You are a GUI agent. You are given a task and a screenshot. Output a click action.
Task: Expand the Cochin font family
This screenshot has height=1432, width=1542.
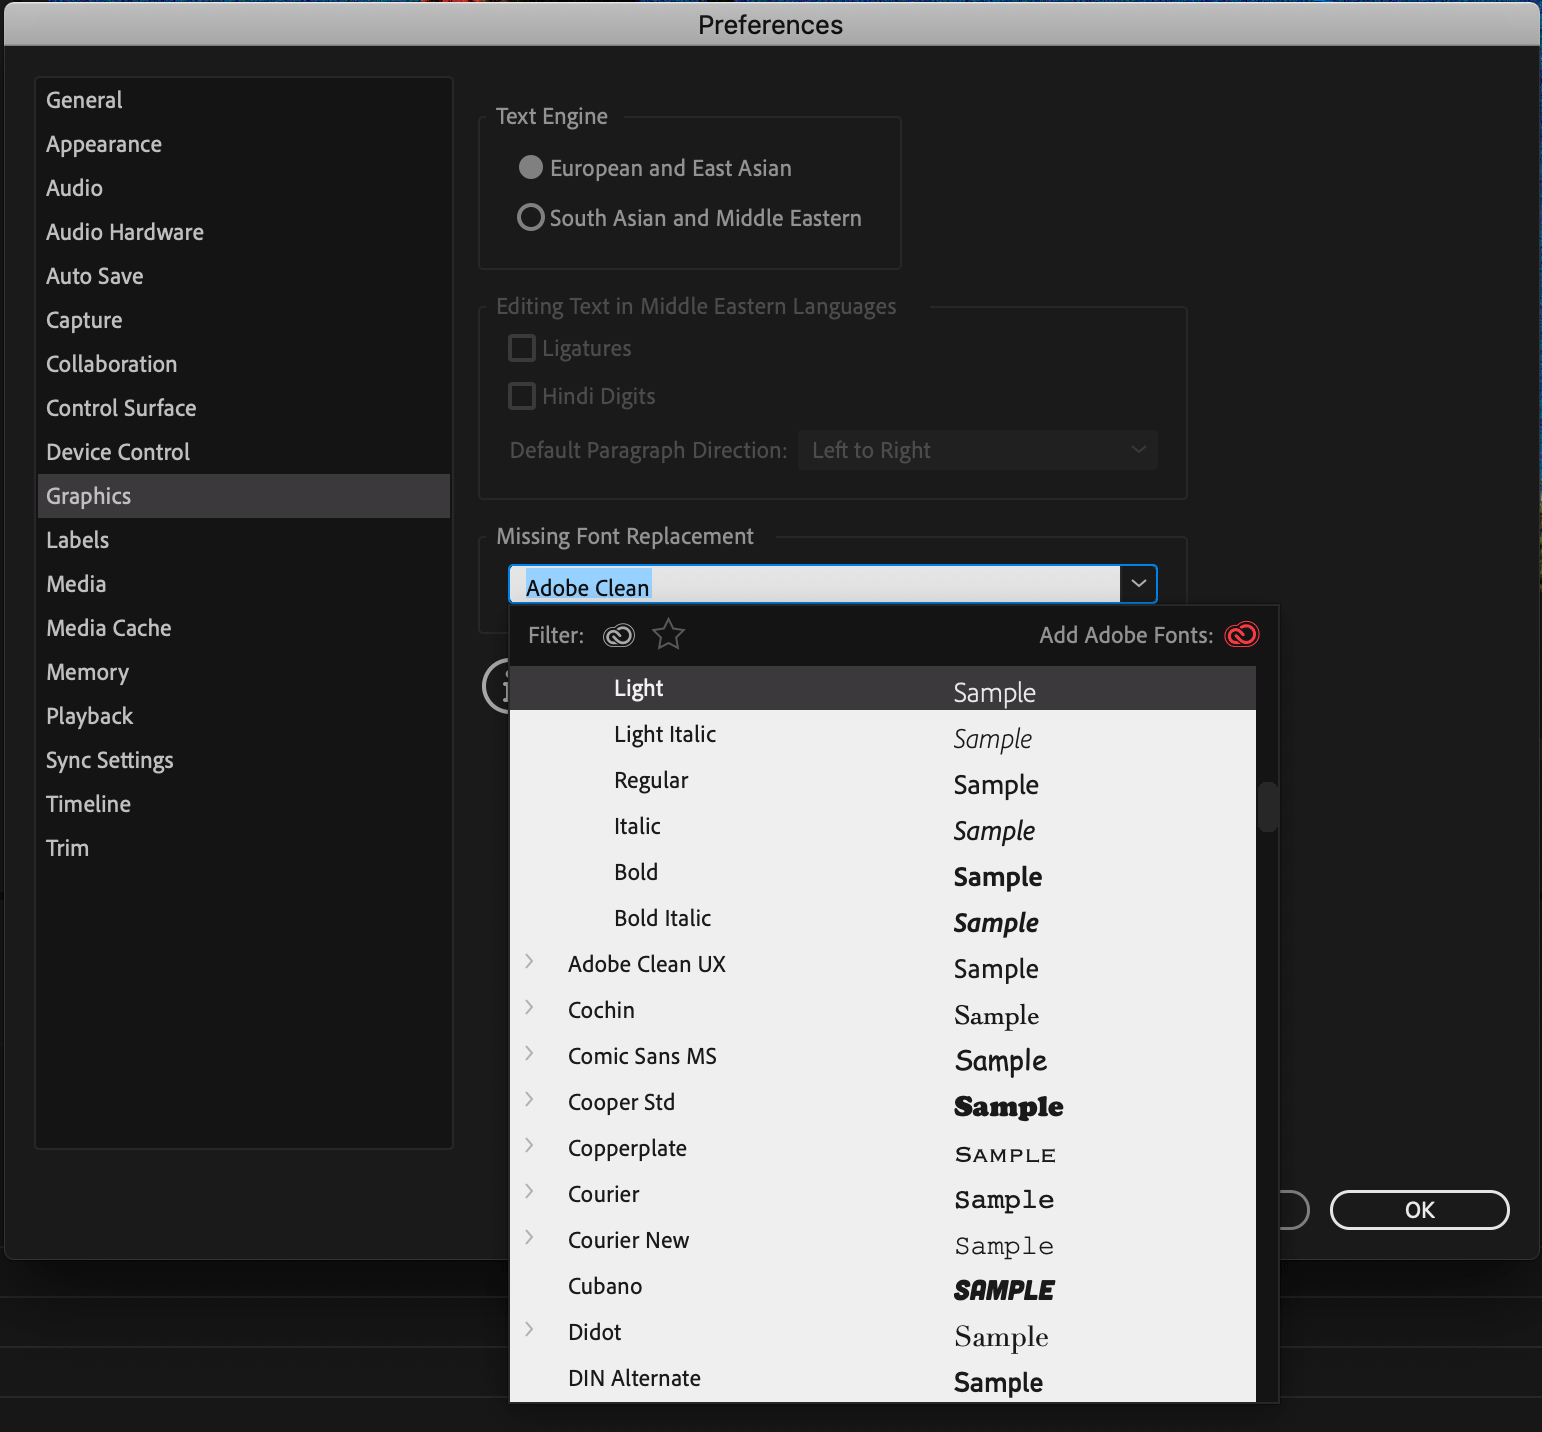(x=529, y=1008)
